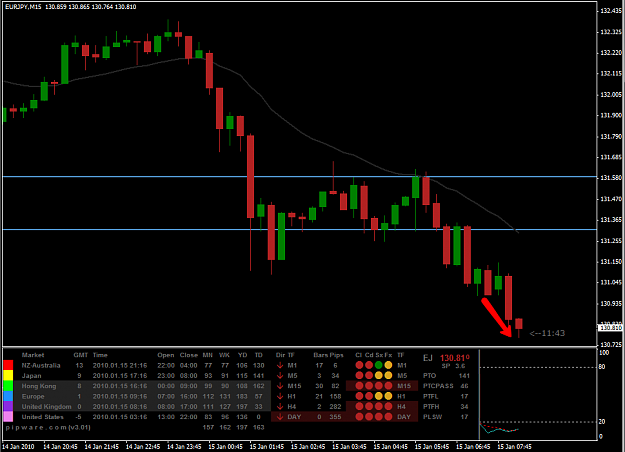625x452 pixels.
Task: Click the purple United Kingdom color swatch
Action: [x=8, y=407]
